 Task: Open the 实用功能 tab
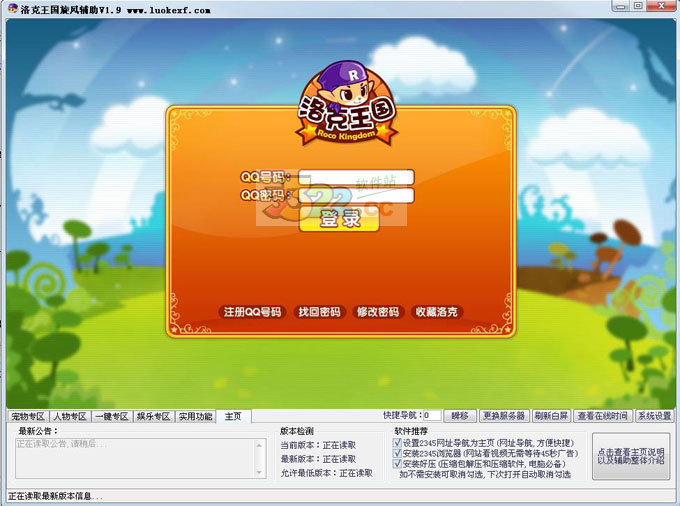point(195,416)
